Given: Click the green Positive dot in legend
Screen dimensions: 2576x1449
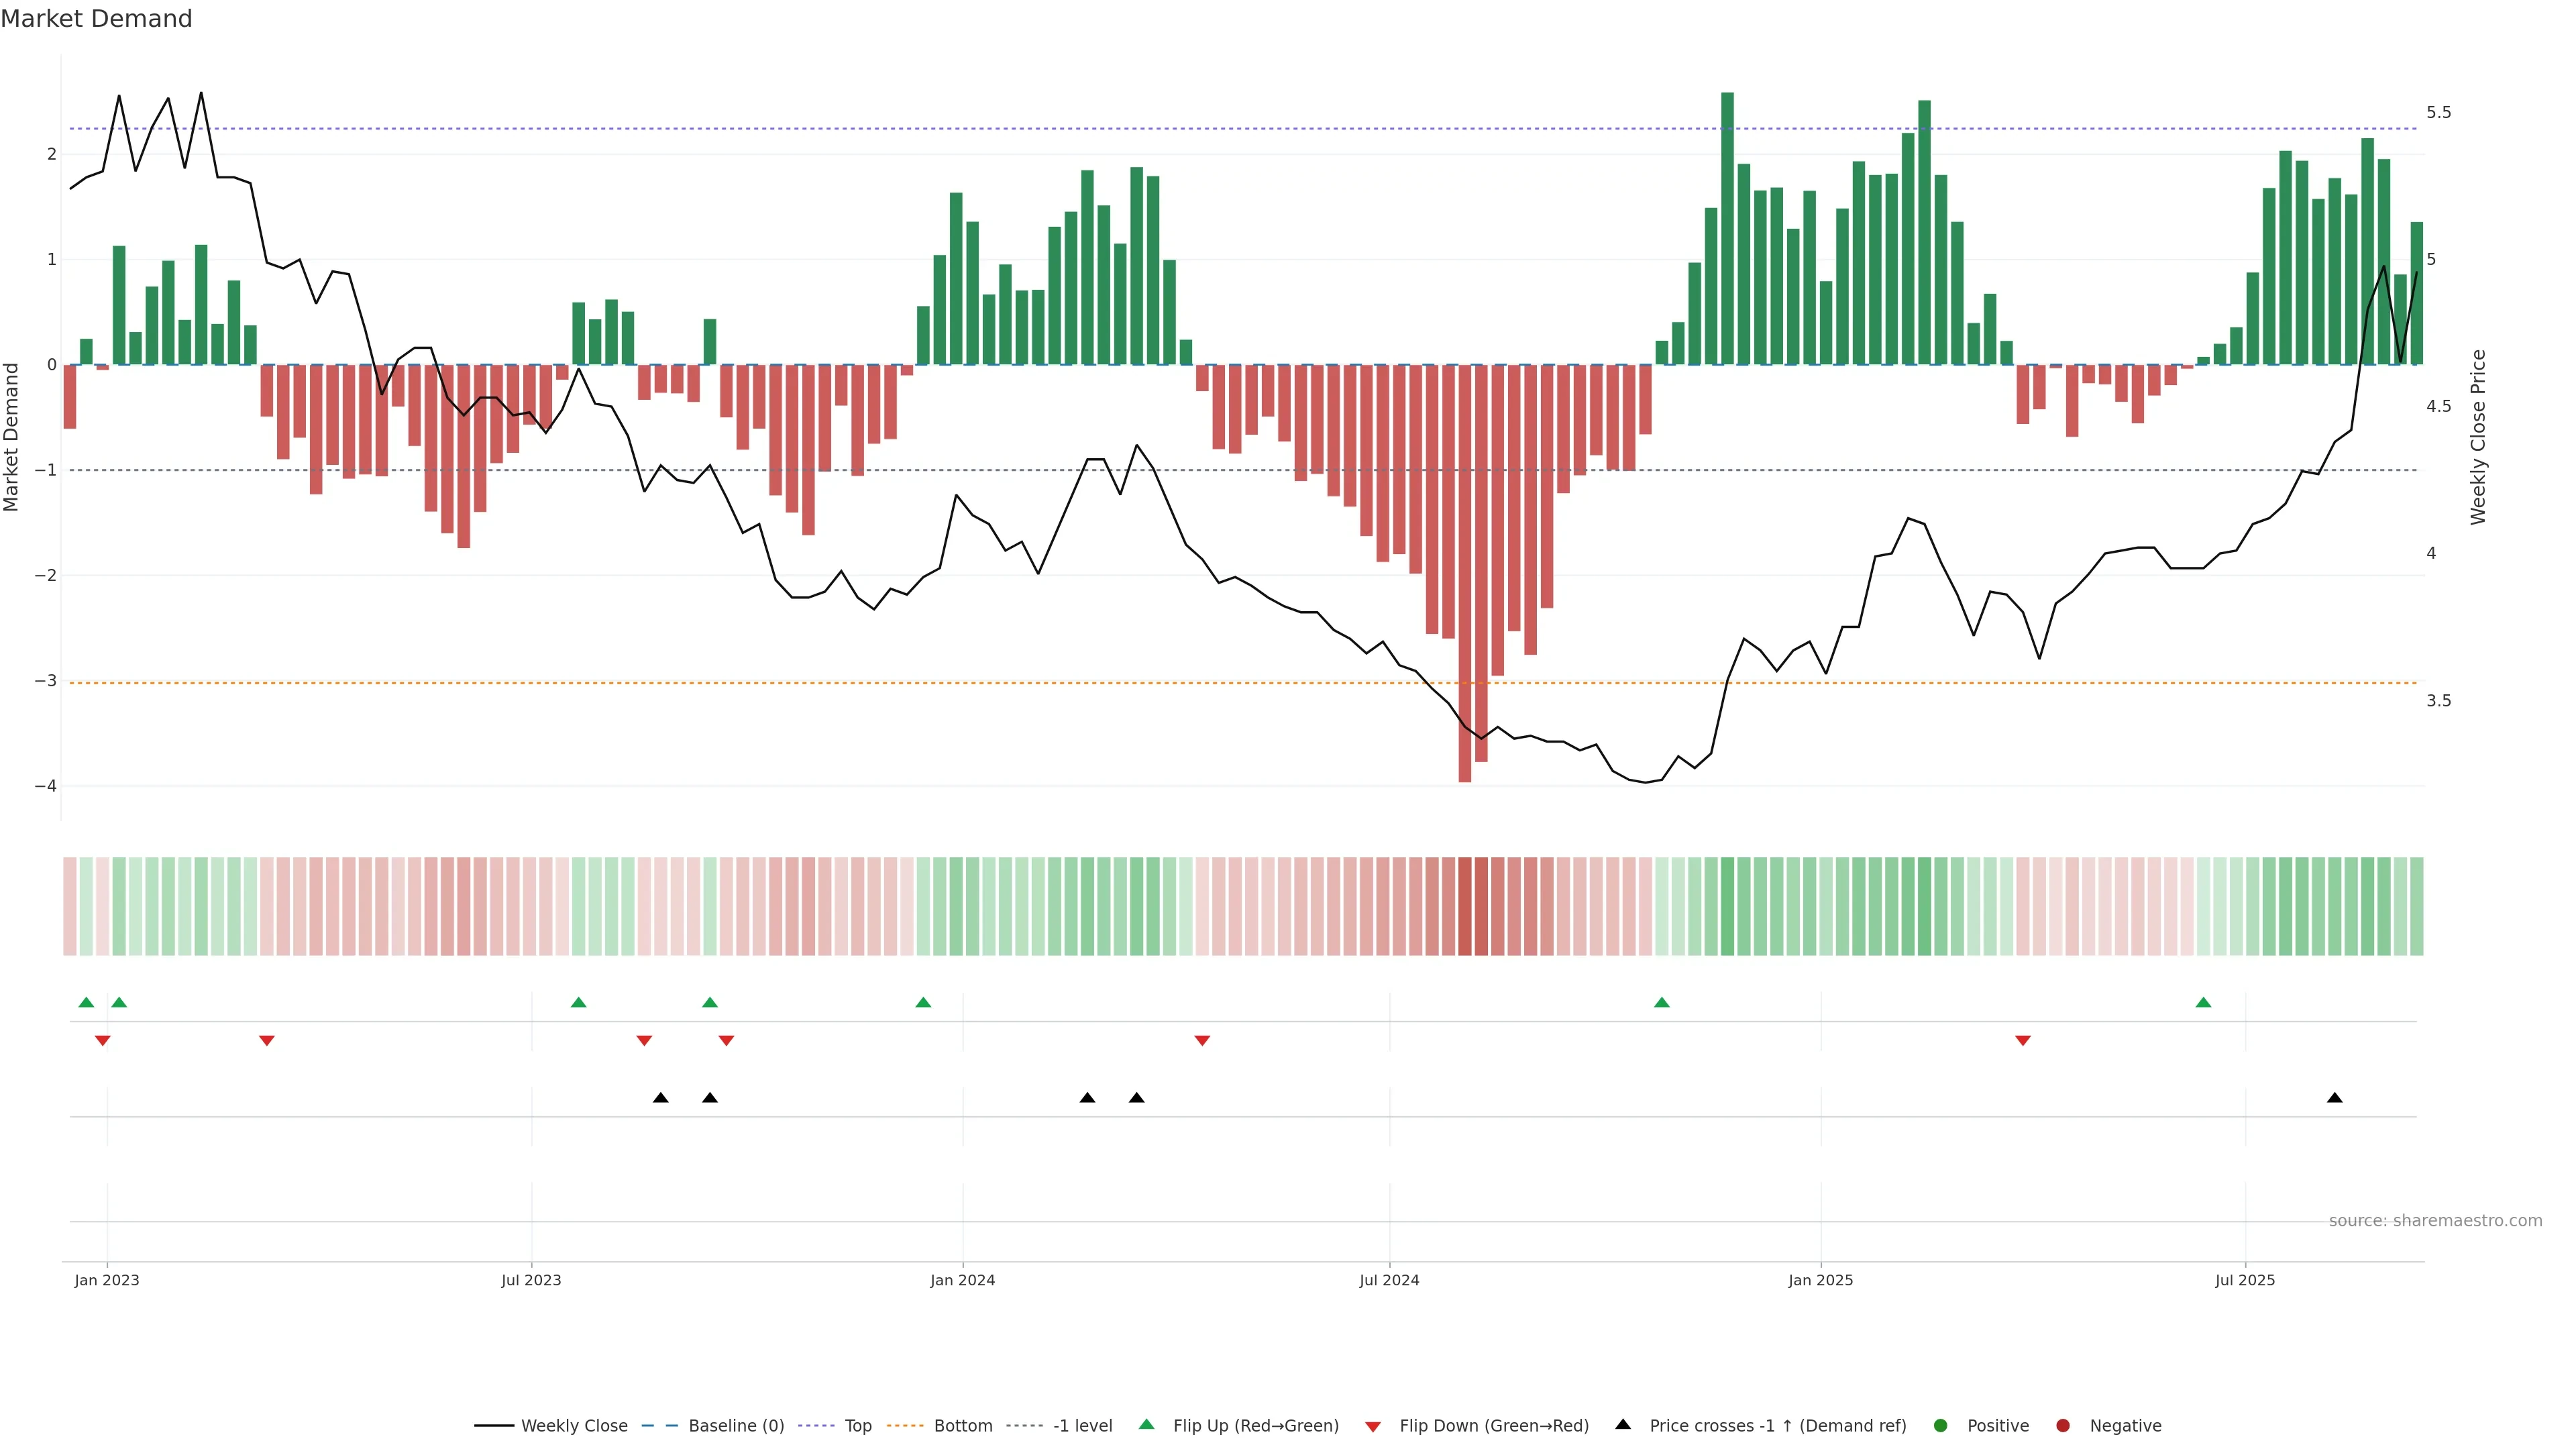Looking at the screenshot, I should tap(1941, 1426).
